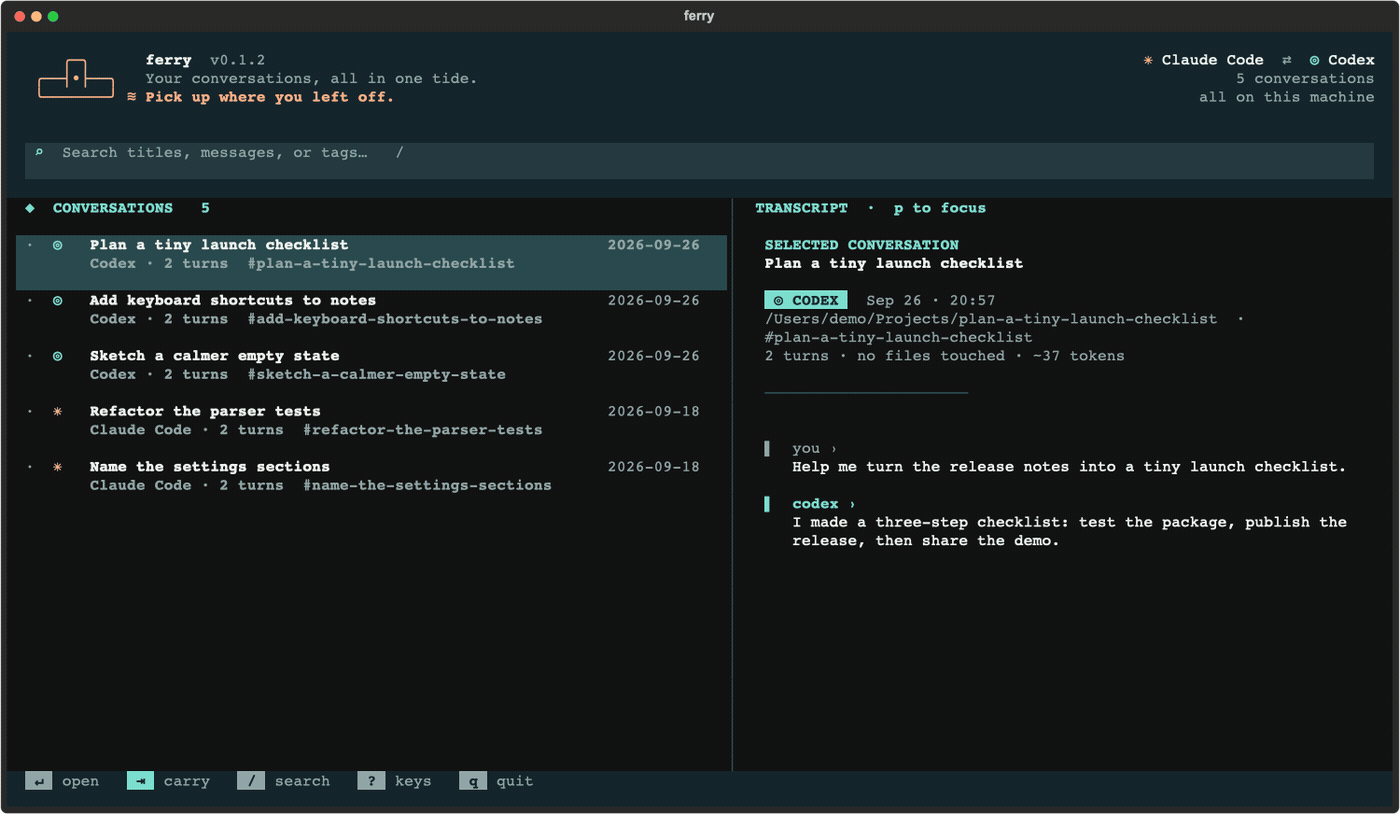Click the 'quit' shortcut label in footer
Image resolution: width=1400 pixels, height=814 pixels.
coord(515,781)
